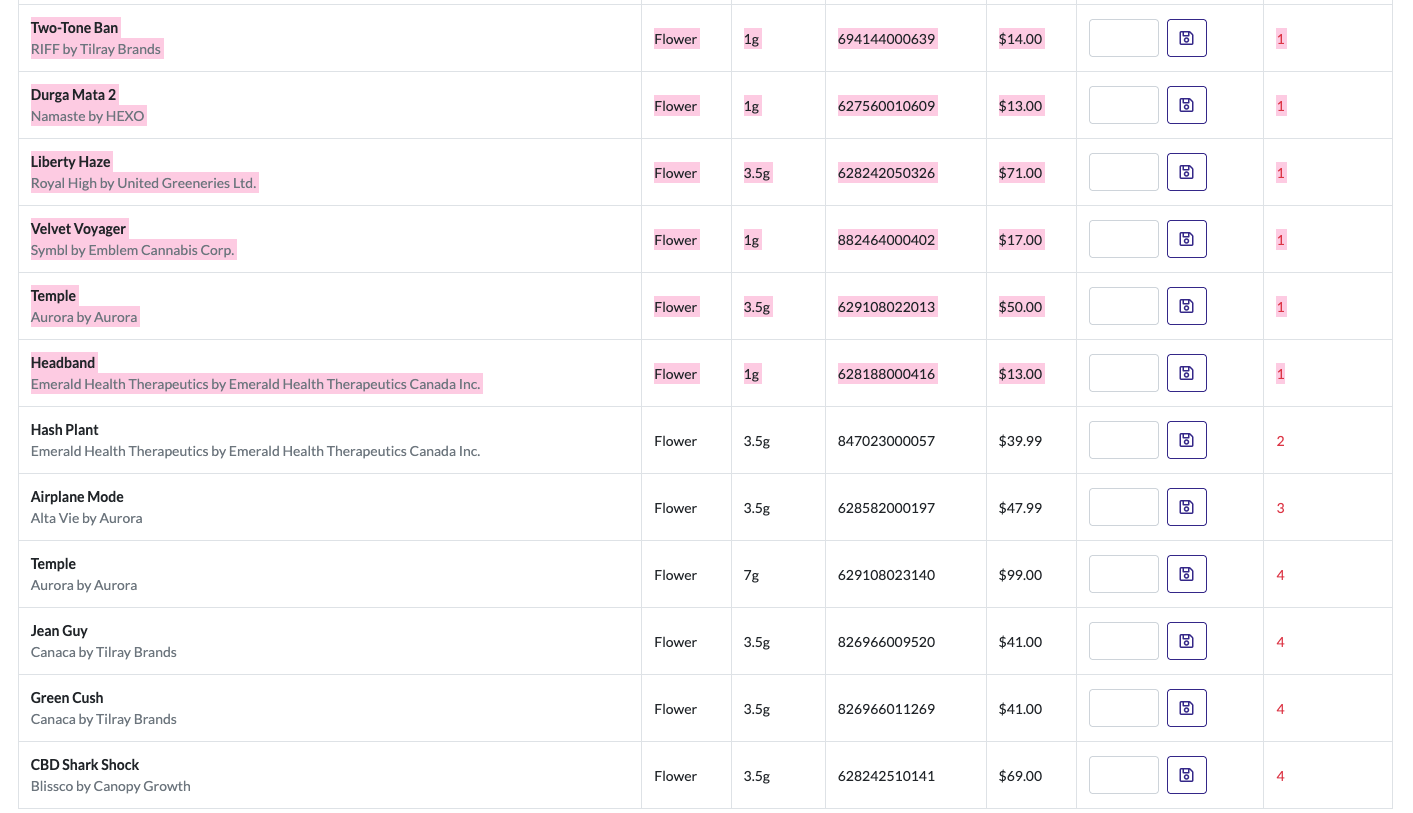Select product name Airplane Mode
The height and width of the screenshot is (813, 1413).
(77, 497)
